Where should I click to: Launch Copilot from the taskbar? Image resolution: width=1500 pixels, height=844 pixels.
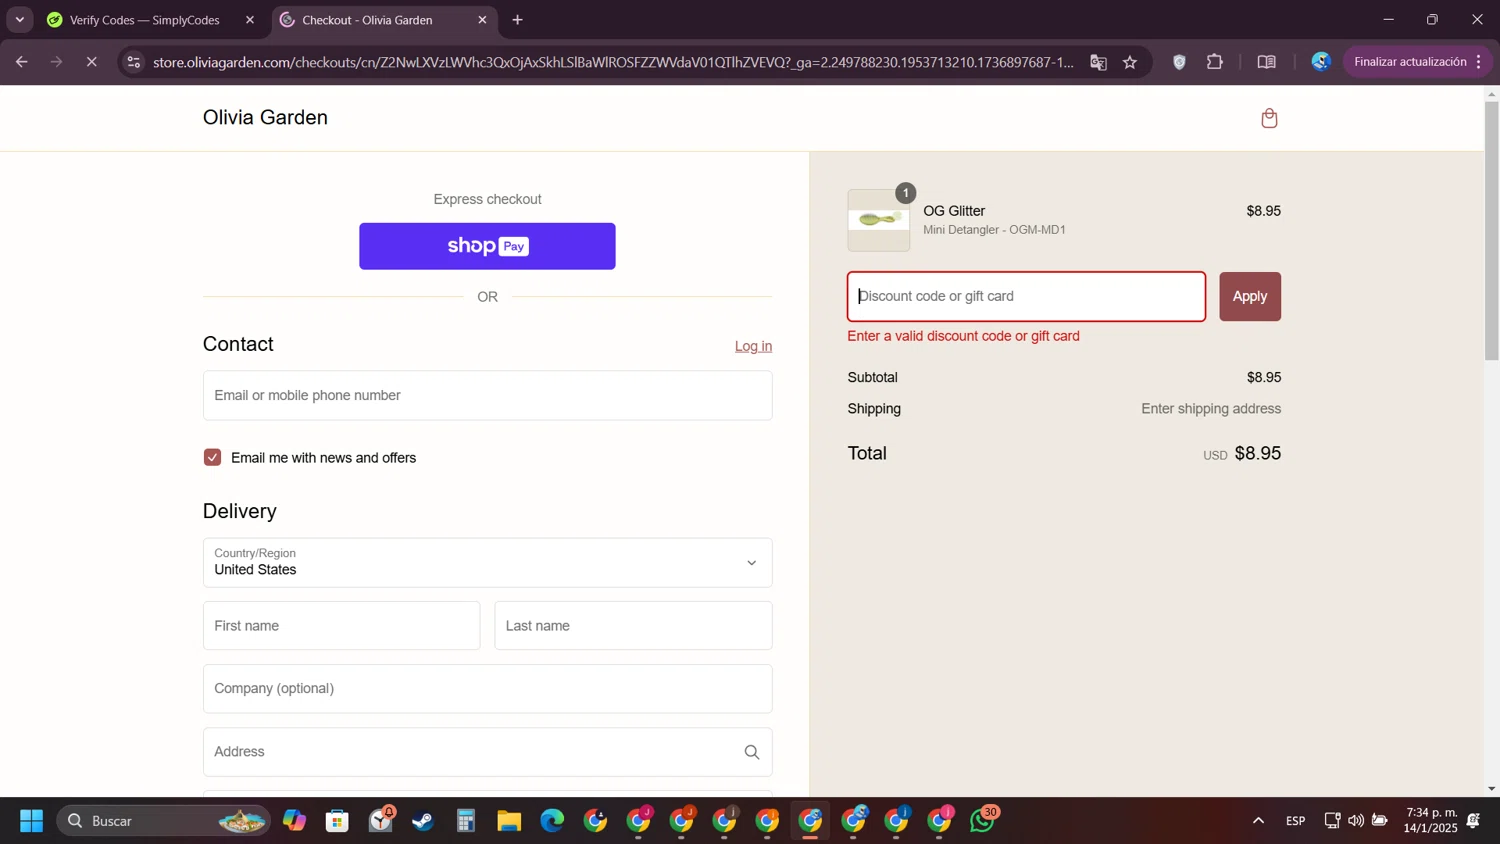click(294, 821)
